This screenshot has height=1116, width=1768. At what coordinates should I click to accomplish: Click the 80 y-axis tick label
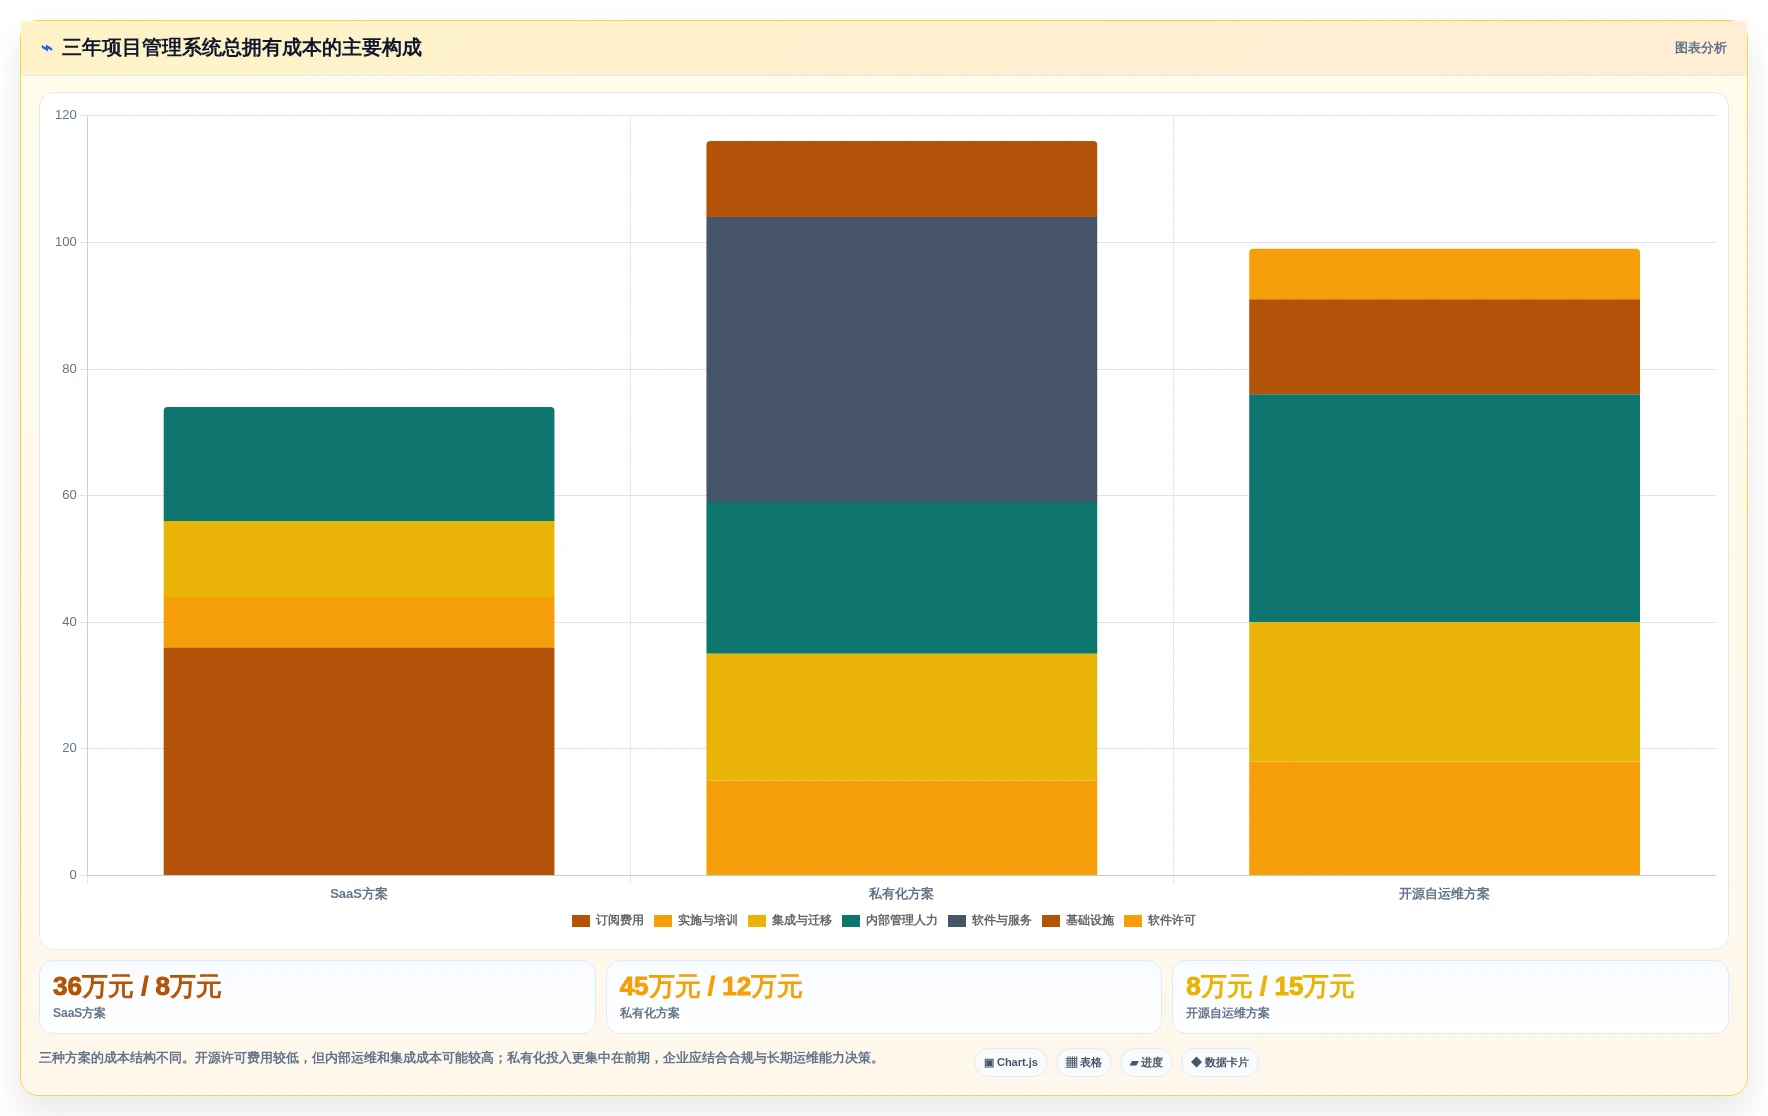[x=69, y=369]
